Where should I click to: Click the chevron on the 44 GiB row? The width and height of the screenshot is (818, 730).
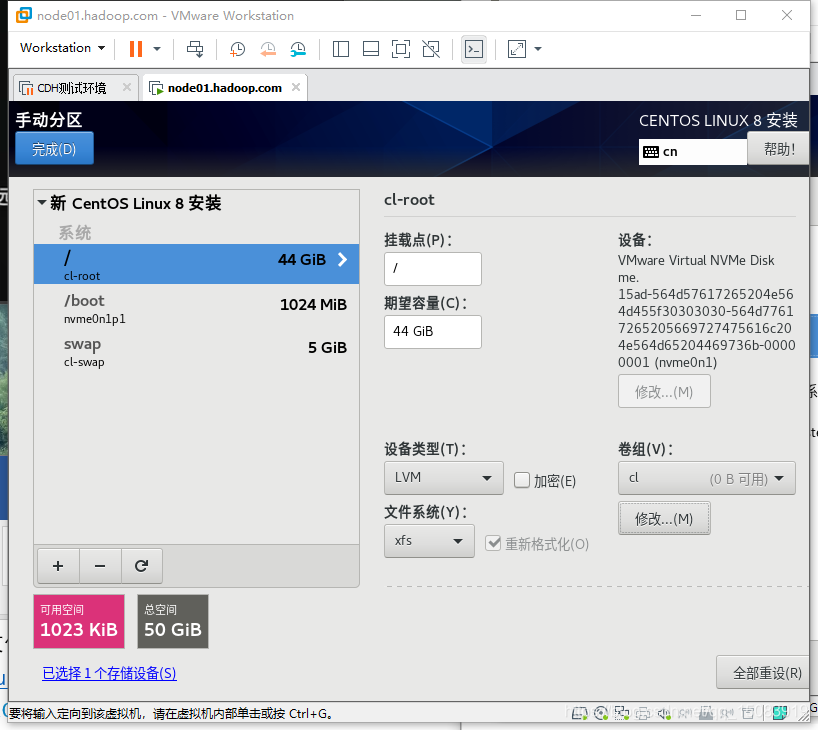pyautogui.click(x=342, y=259)
